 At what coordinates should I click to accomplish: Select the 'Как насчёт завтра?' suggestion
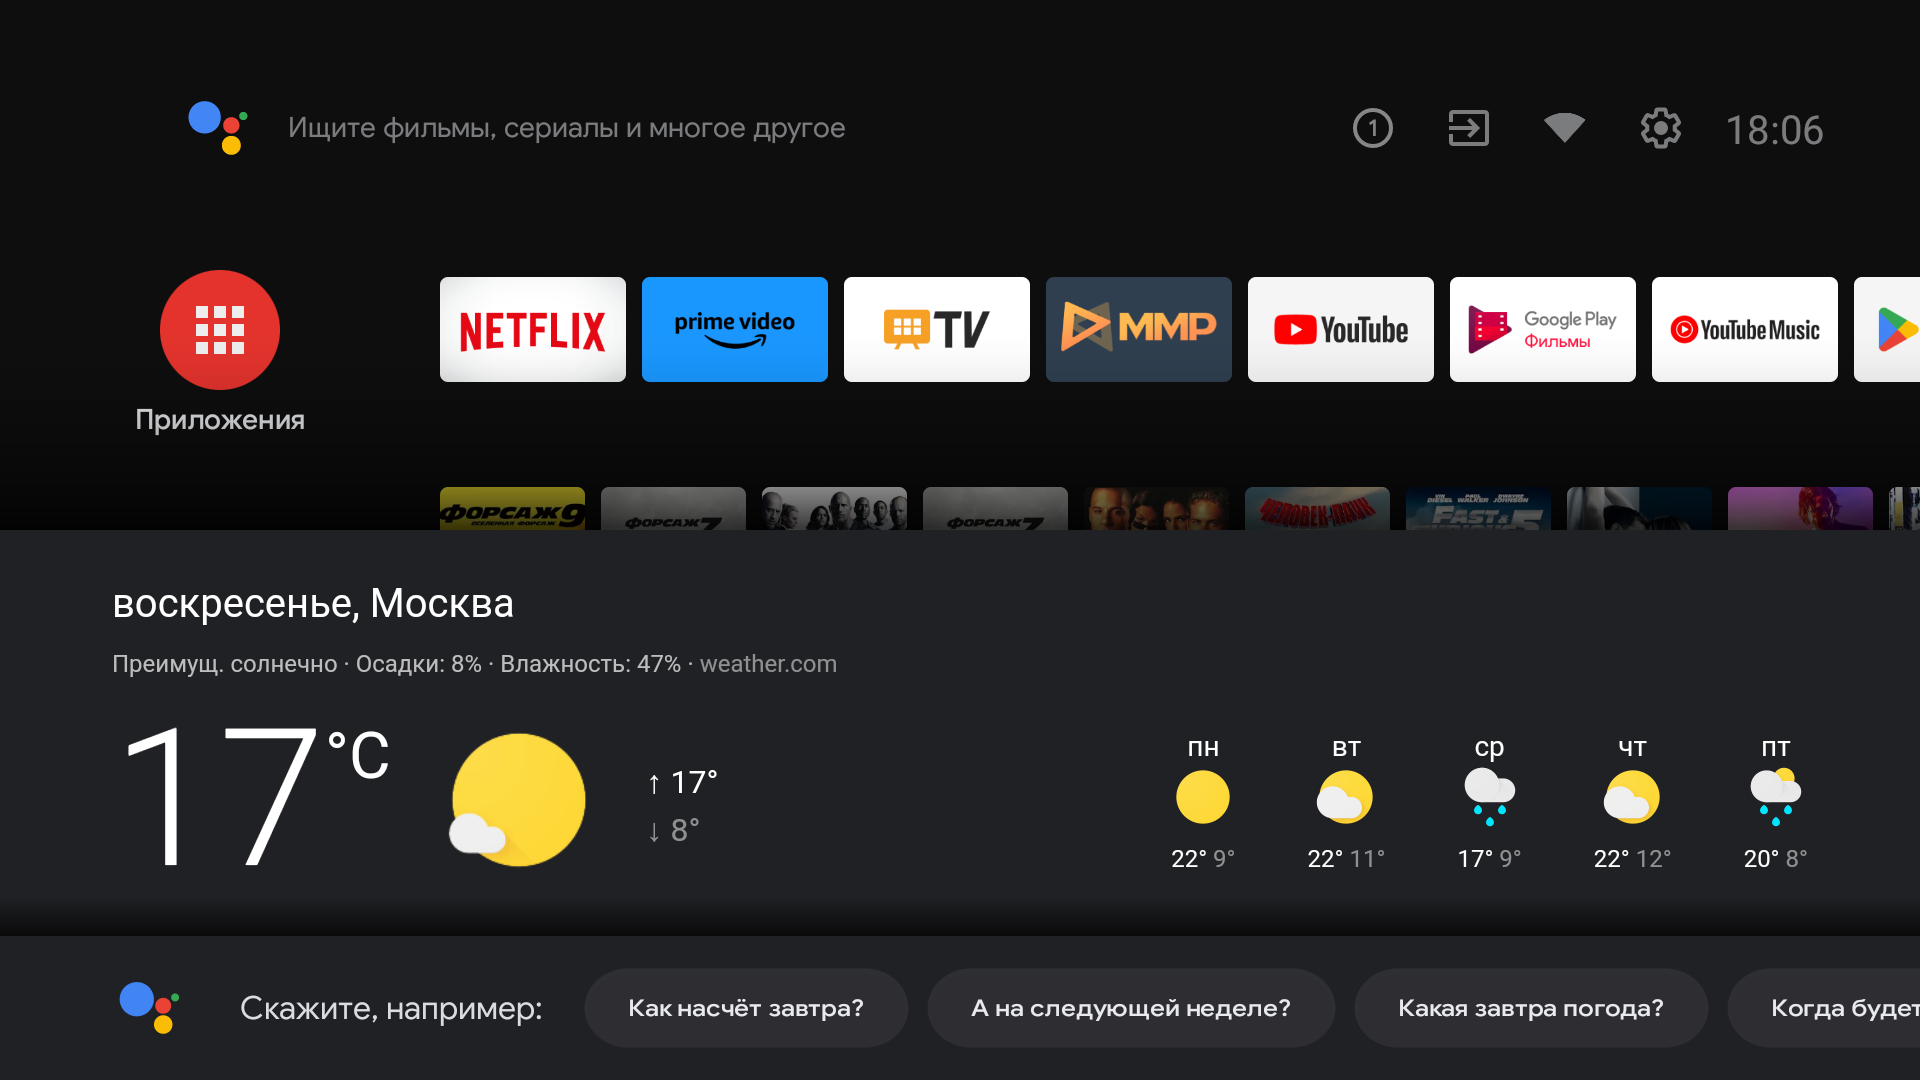point(745,1008)
